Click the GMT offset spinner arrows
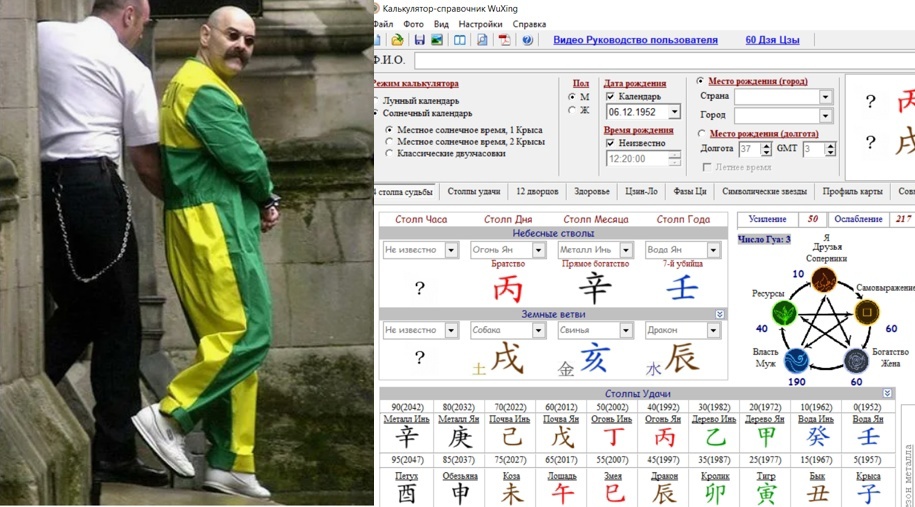This screenshot has height=507, width=915. tap(830, 149)
